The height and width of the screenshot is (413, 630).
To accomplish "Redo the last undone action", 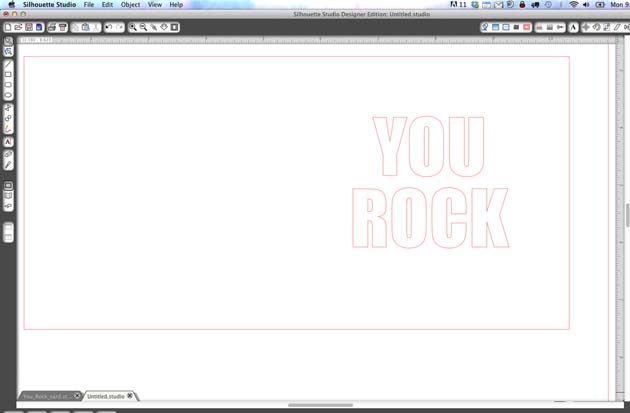I will [x=120, y=27].
